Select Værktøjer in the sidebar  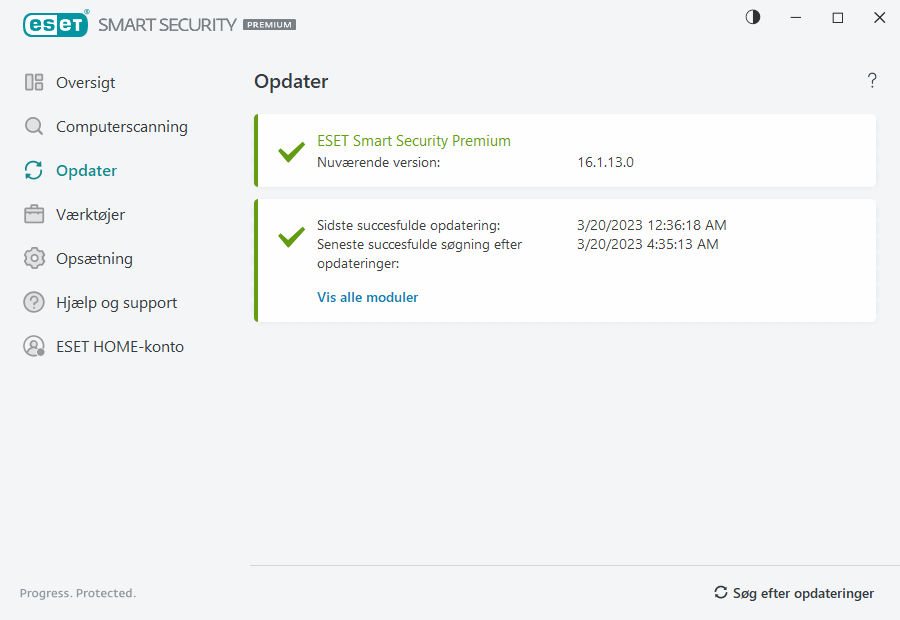tap(90, 215)
